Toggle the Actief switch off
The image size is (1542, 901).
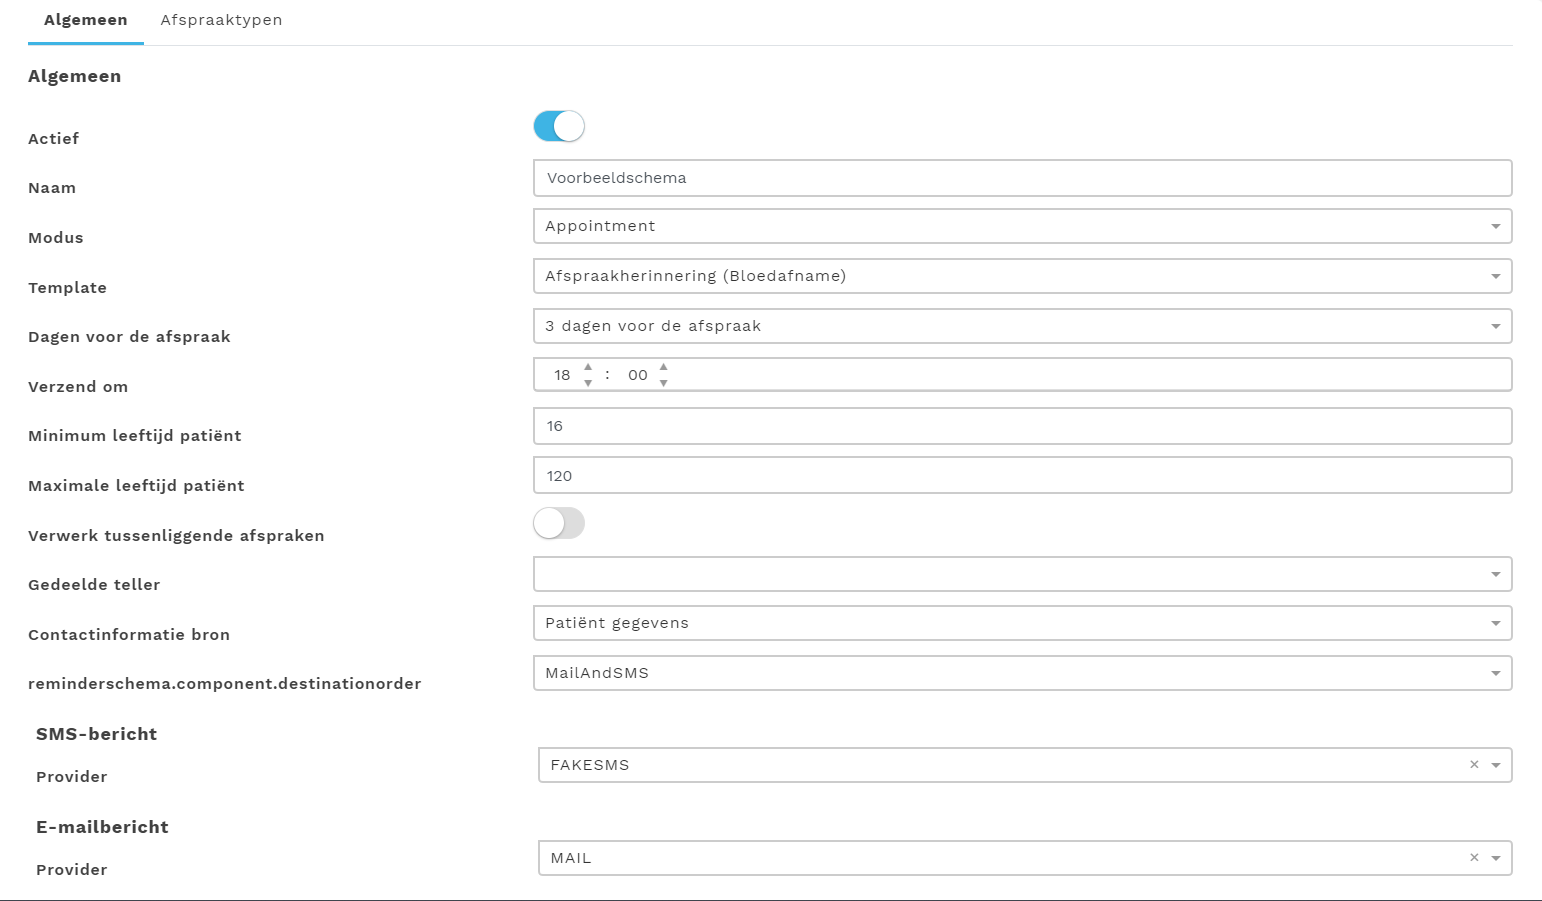coord(559,126)
